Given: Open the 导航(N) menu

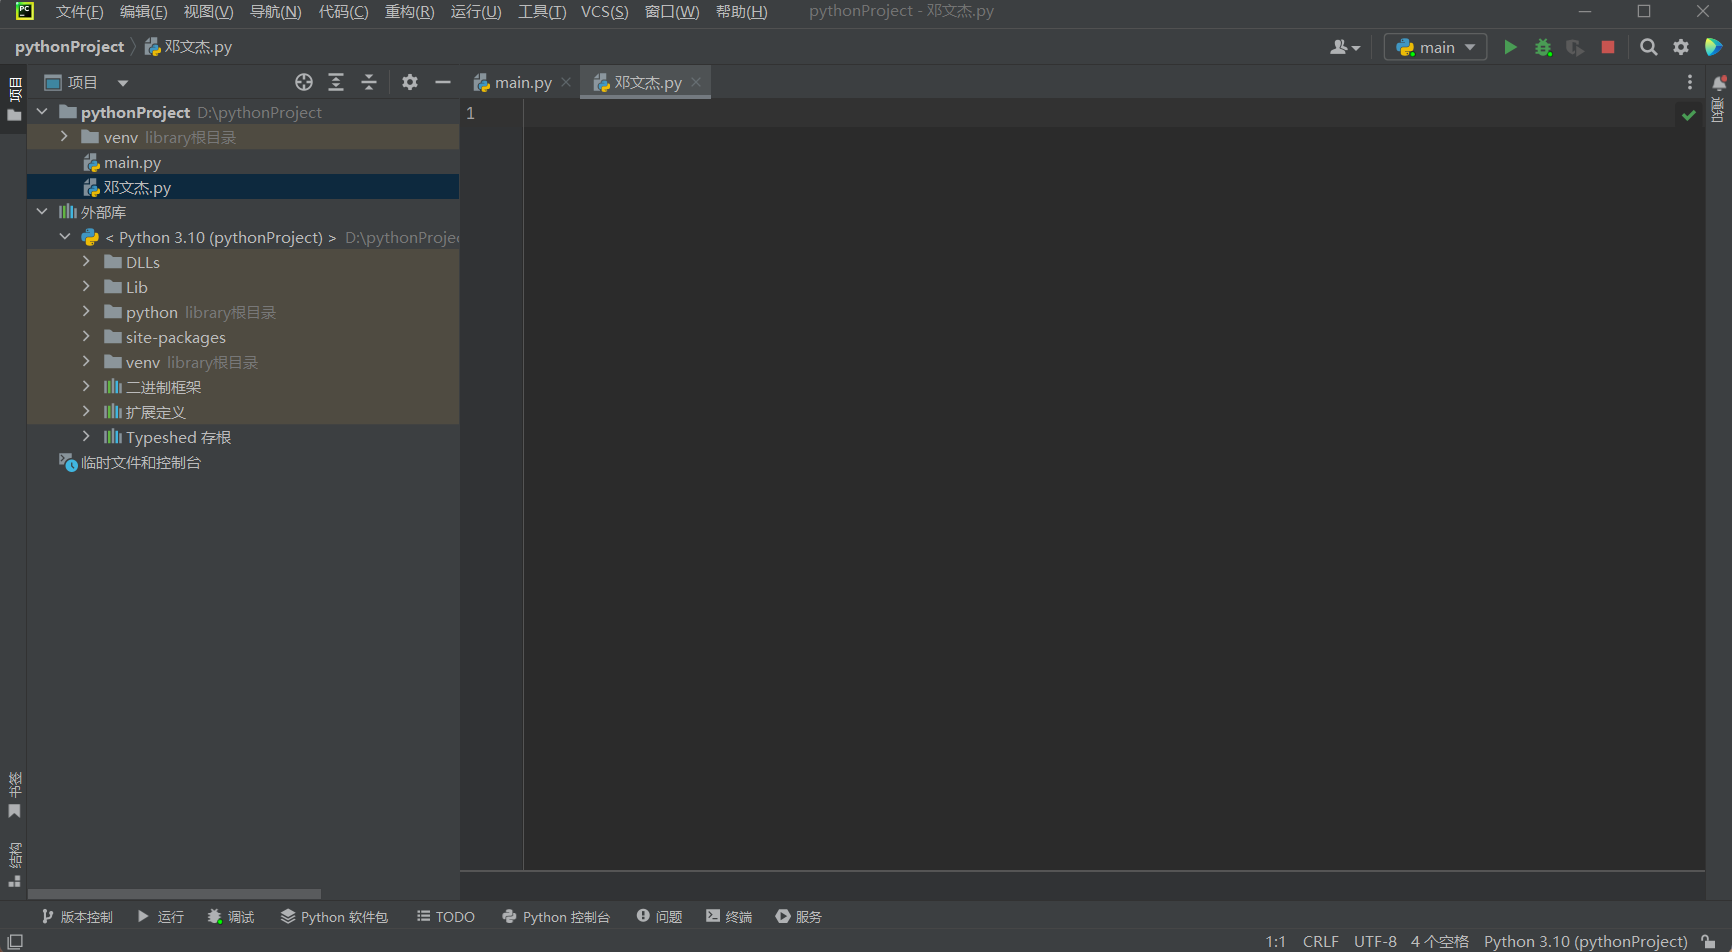Looking at the screenshot, I should [x=275, y=12].
